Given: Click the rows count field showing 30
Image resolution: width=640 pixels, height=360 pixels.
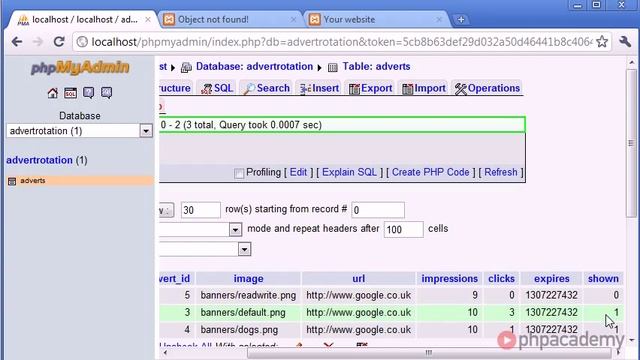Looking at the screenshot, I should 200,210.
